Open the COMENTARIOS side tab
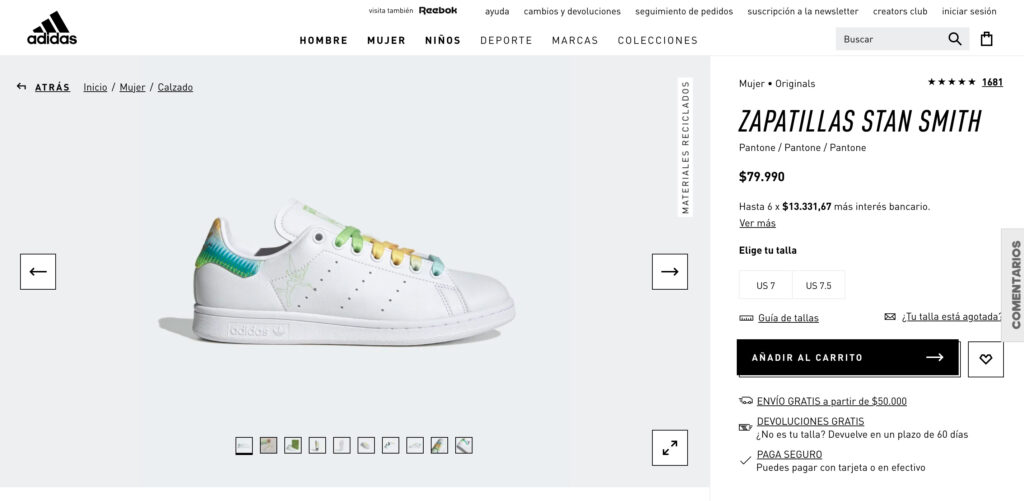Image resolution: width=1024 pixels, height=501 pixels. pos(1015,285)
